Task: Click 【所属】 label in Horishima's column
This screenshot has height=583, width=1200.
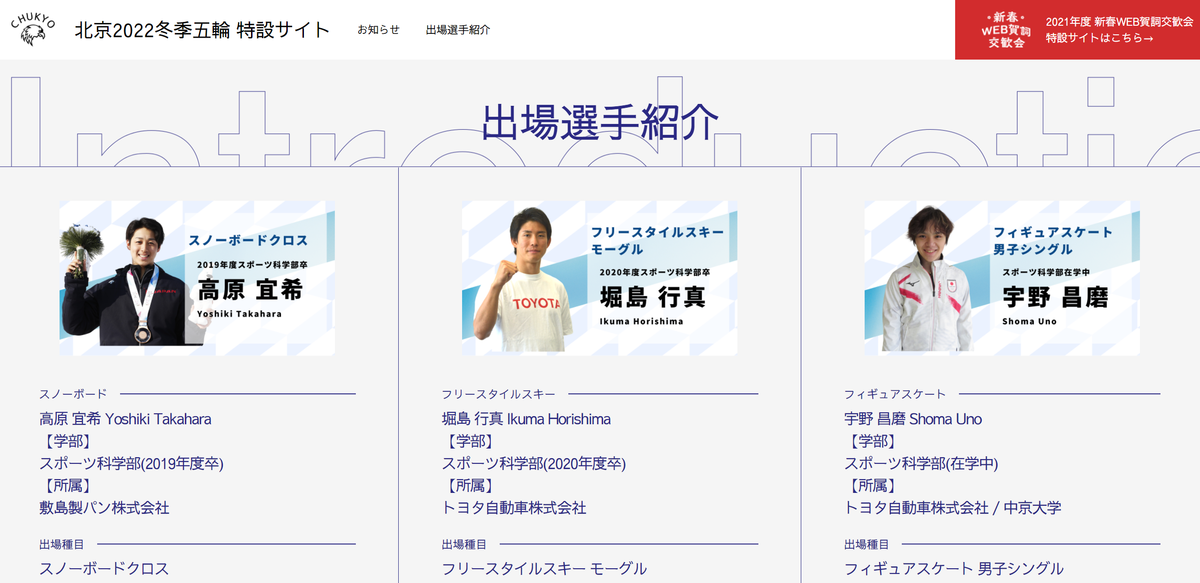Action: click(x=470, y=485)
